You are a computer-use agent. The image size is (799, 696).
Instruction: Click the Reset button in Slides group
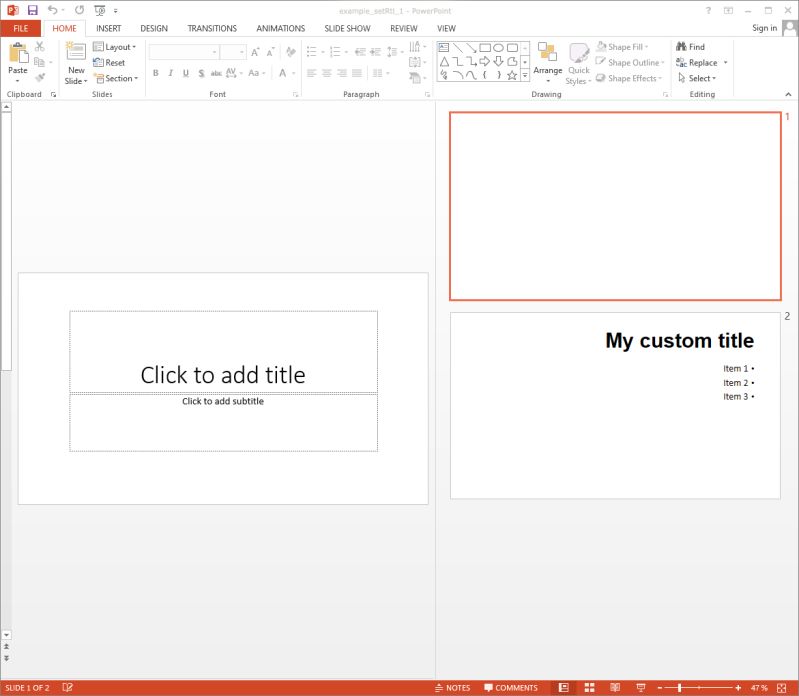109,63
